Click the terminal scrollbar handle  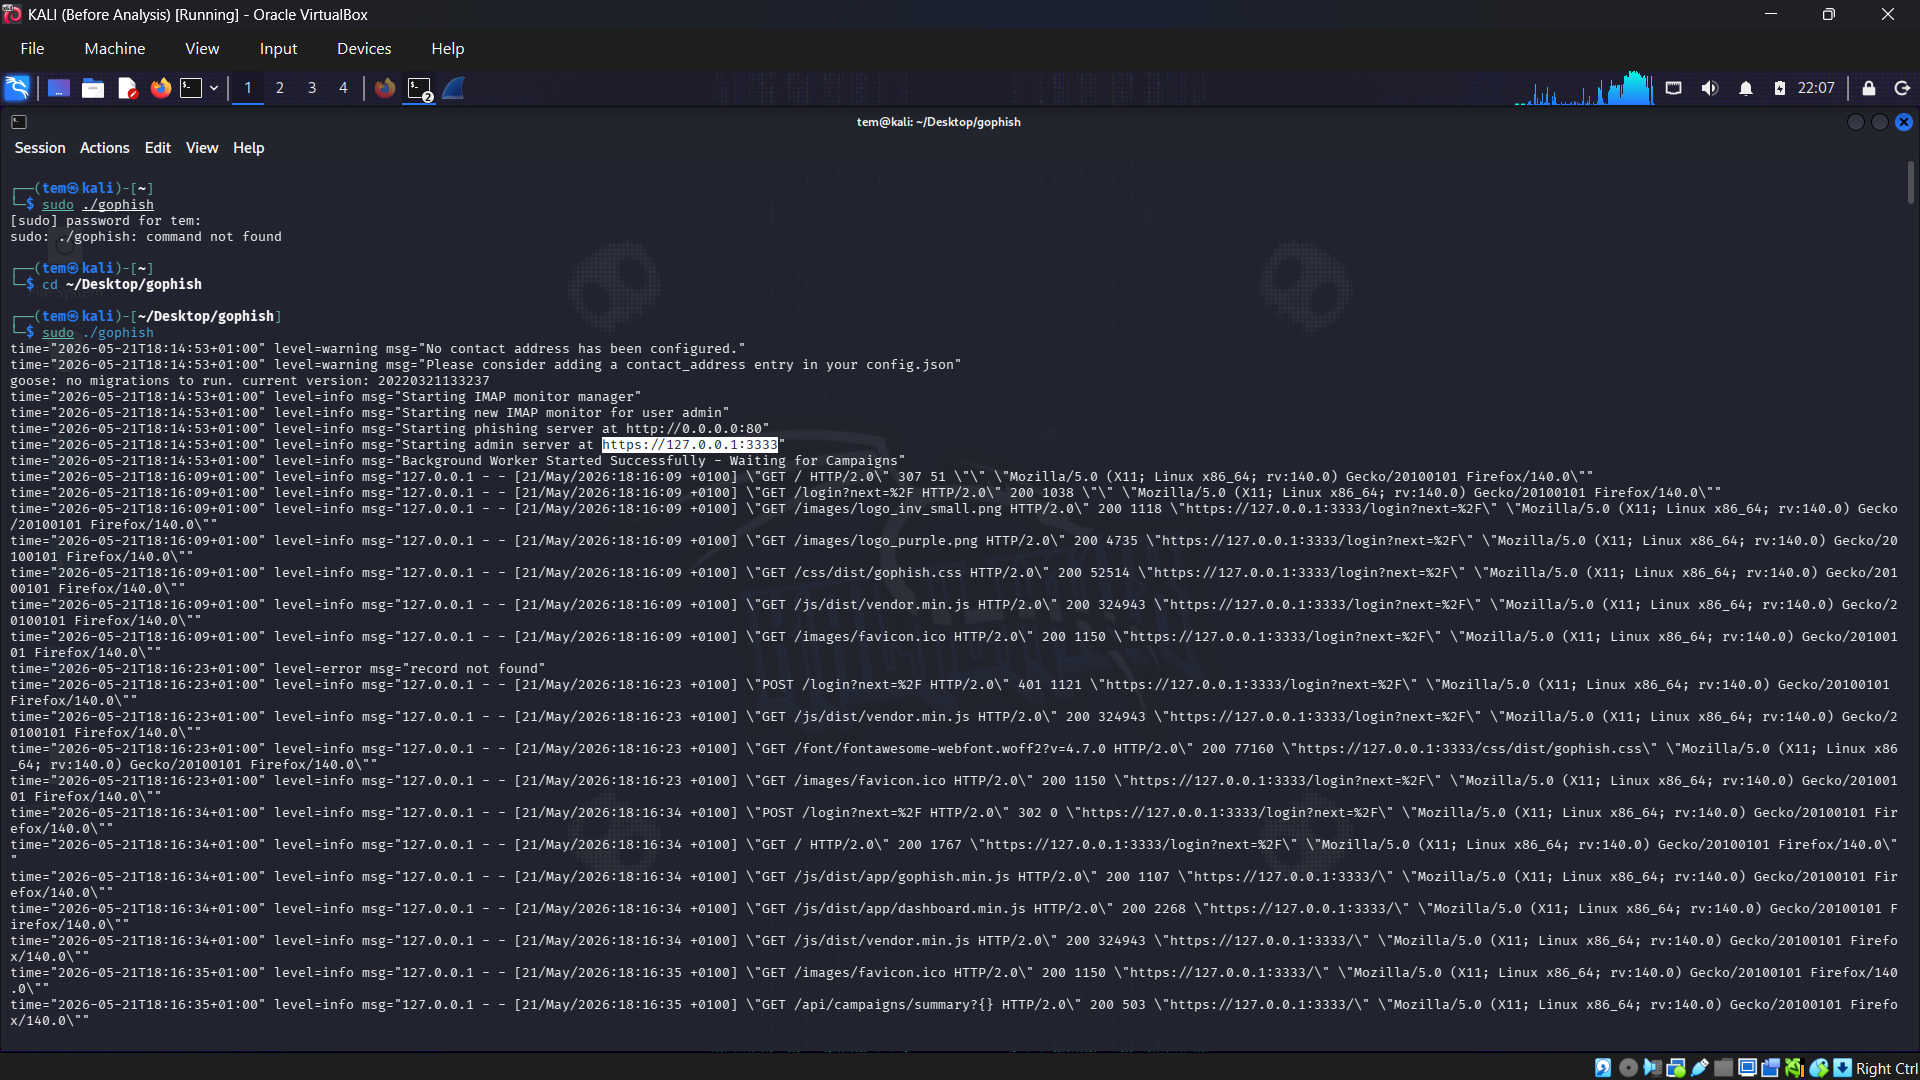tap(1910, 182)
